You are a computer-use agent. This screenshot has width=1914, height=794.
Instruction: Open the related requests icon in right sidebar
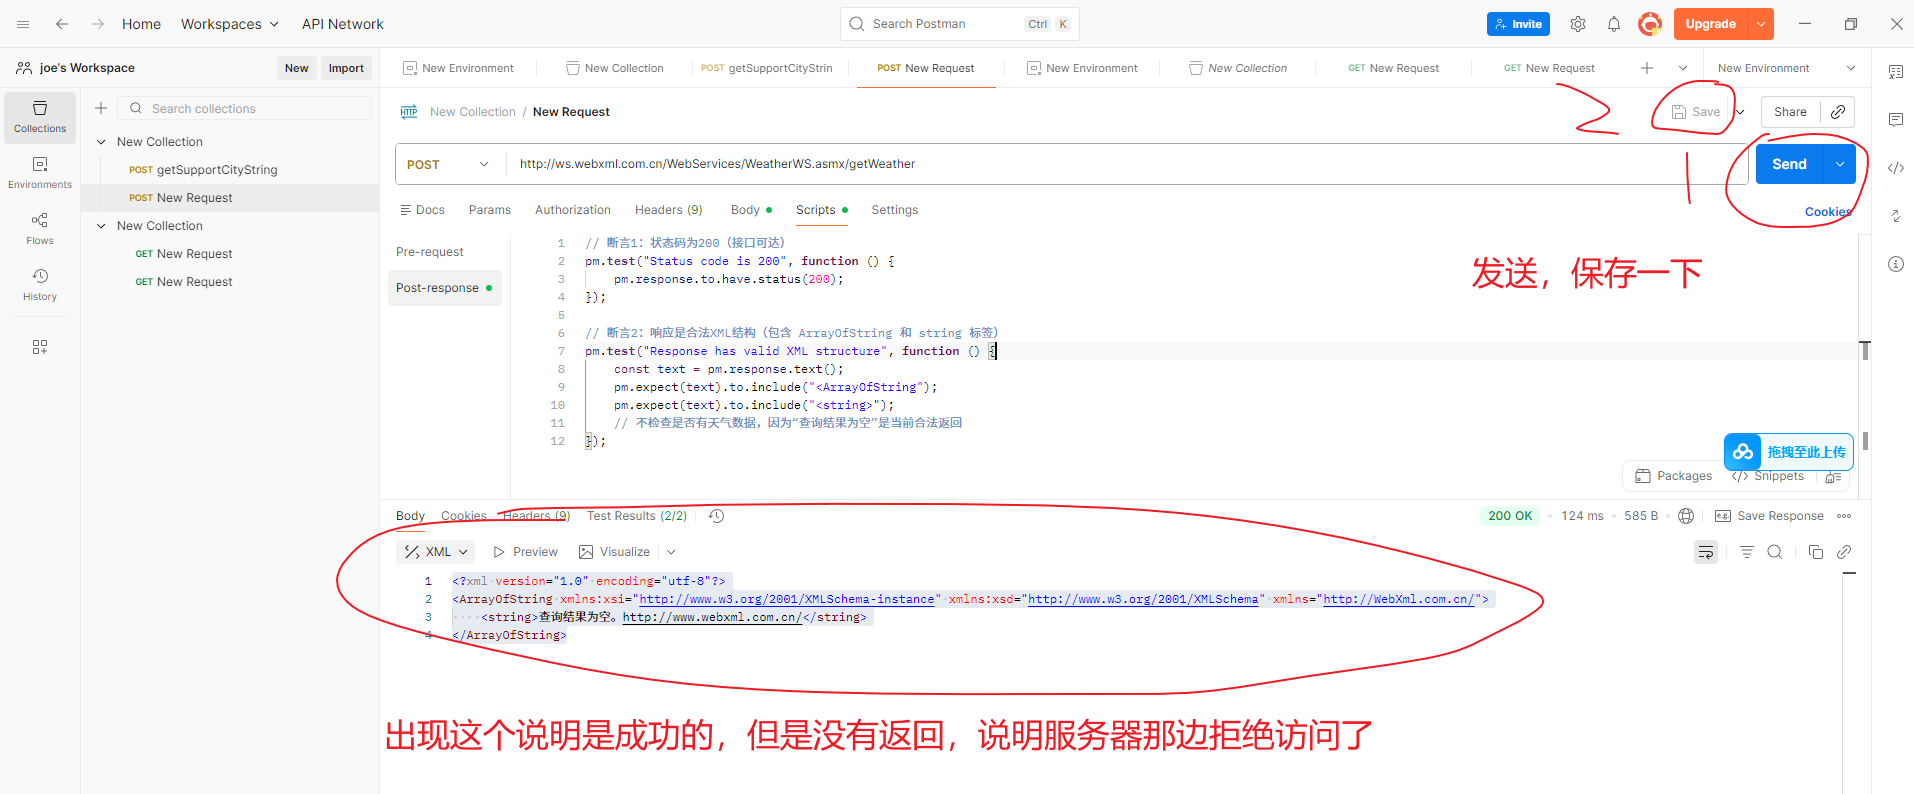tap(1896, 216)
